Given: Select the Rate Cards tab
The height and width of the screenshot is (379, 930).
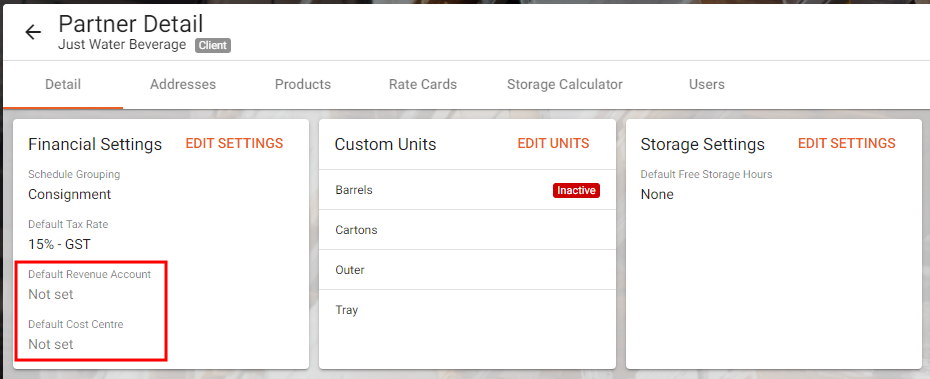Looking at the screenshot, I should 423,84.
